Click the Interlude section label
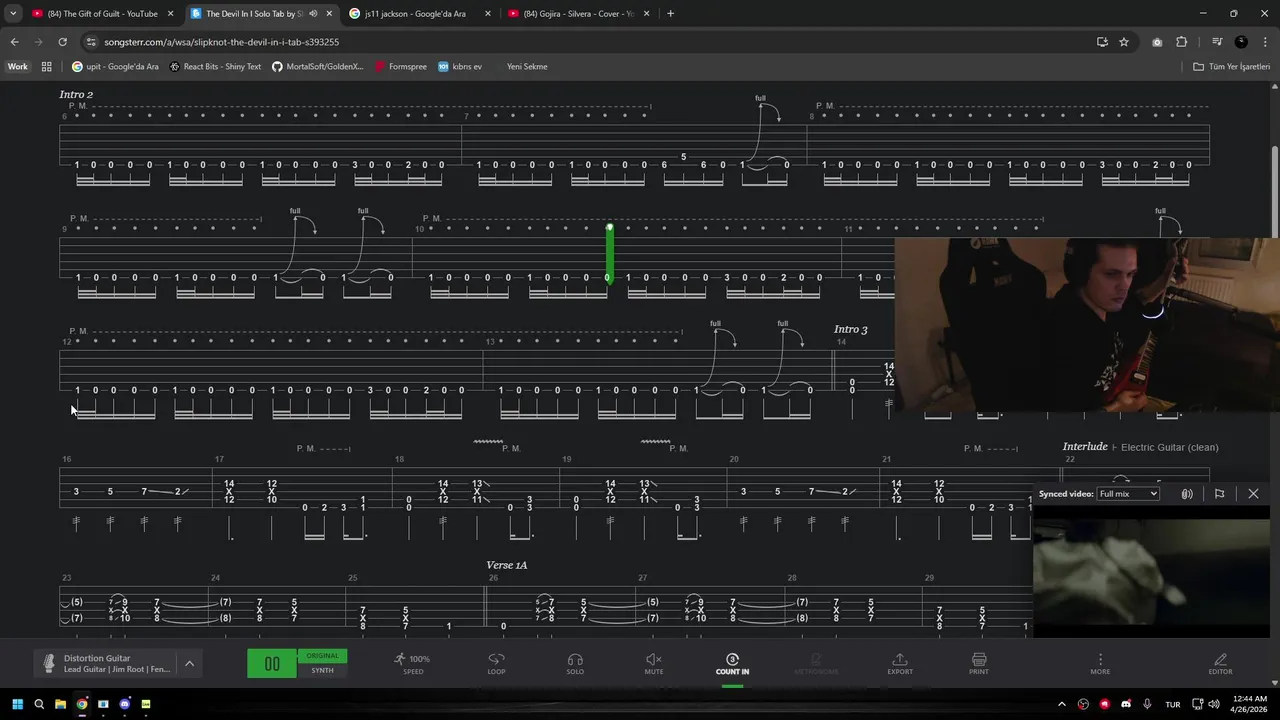1280x720 pixels. [1085, 447]
